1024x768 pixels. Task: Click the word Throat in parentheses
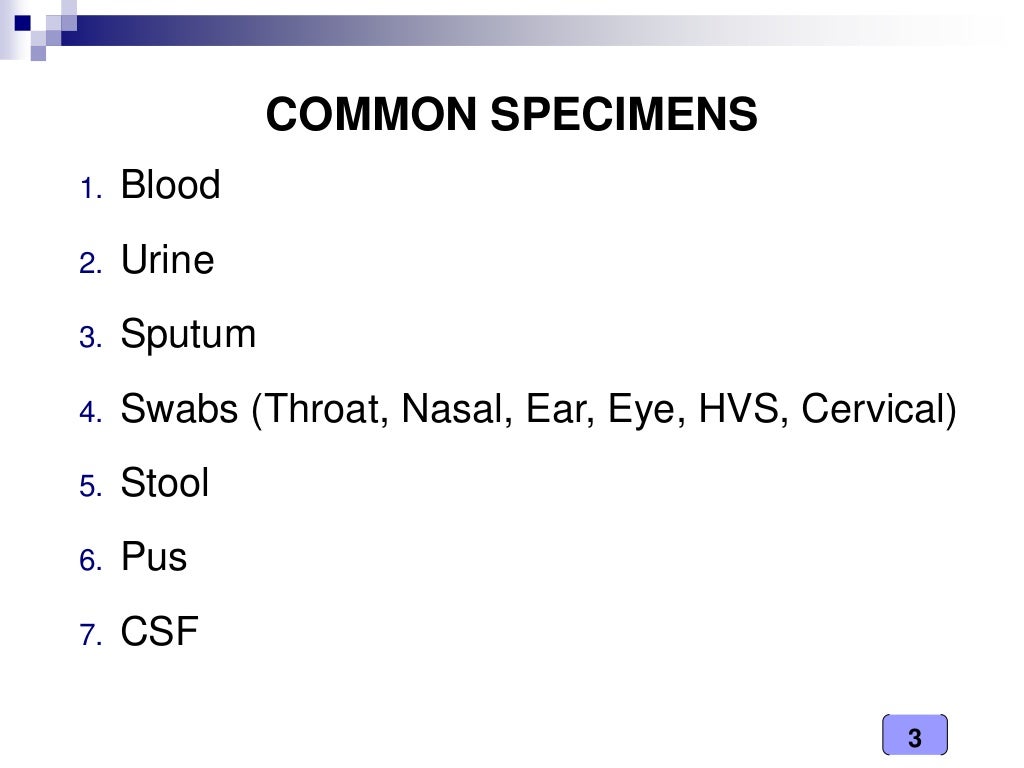(322, 409)
